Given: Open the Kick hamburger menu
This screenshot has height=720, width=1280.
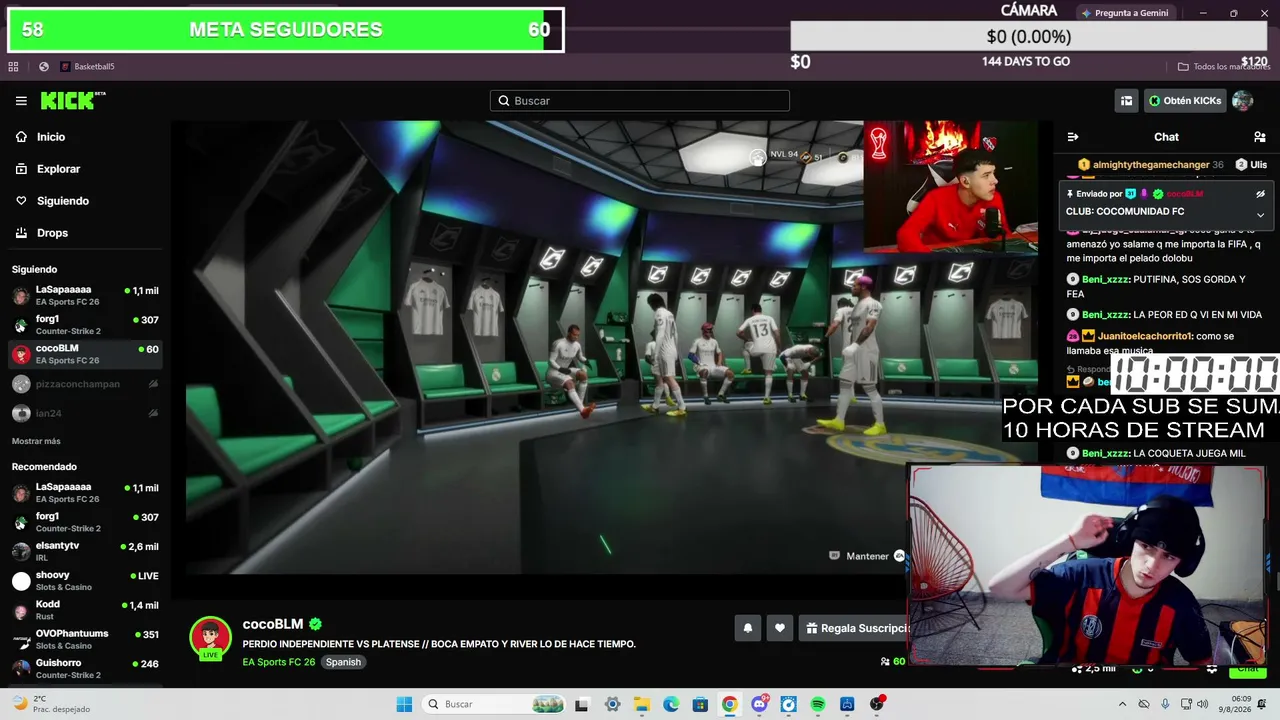Looking at the screenshot, I should 21,101.
